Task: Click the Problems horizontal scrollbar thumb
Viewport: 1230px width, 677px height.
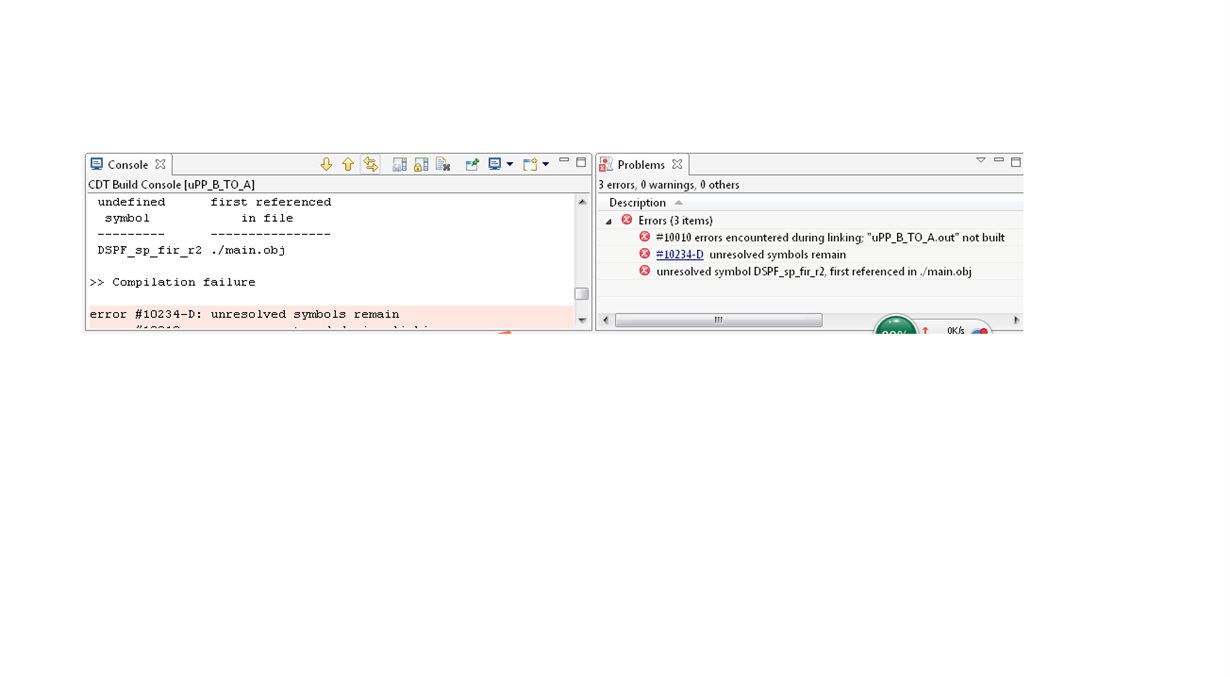Action: (718, 320)
